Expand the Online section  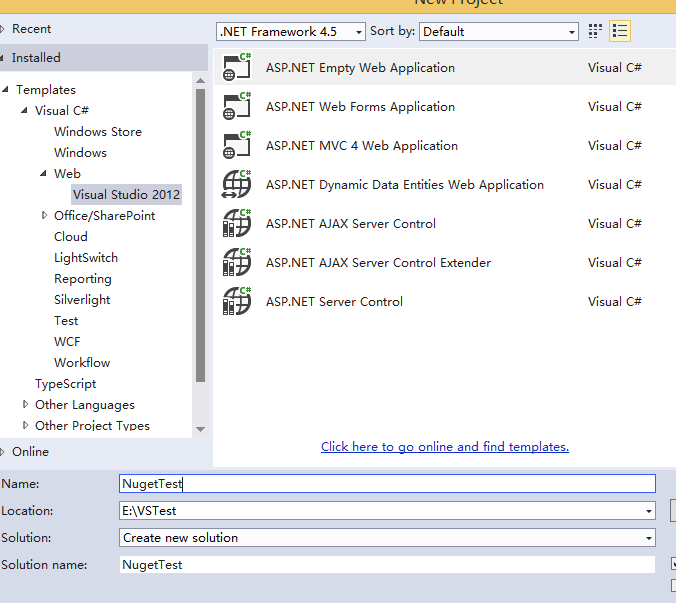[2, 452]
